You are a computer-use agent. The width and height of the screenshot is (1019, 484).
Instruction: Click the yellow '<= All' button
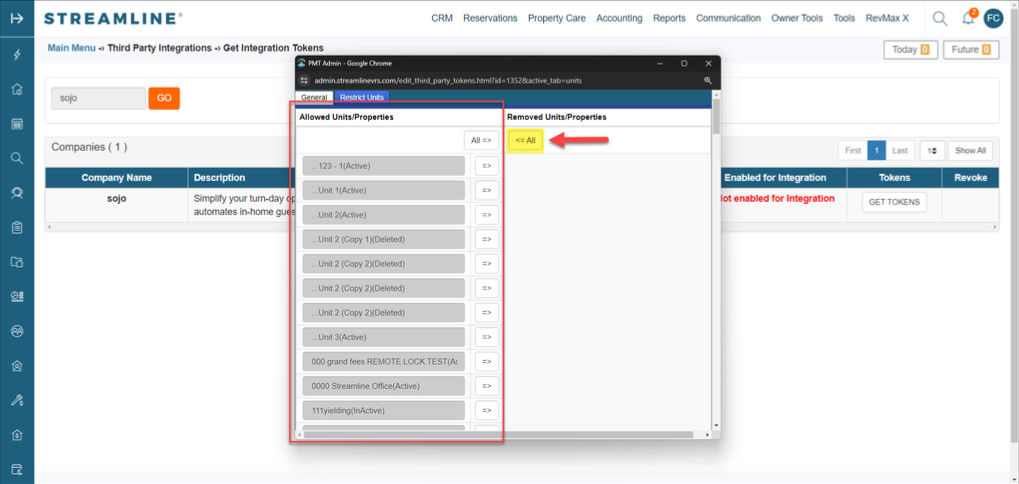pyautogui.click(x=525, y=140)
